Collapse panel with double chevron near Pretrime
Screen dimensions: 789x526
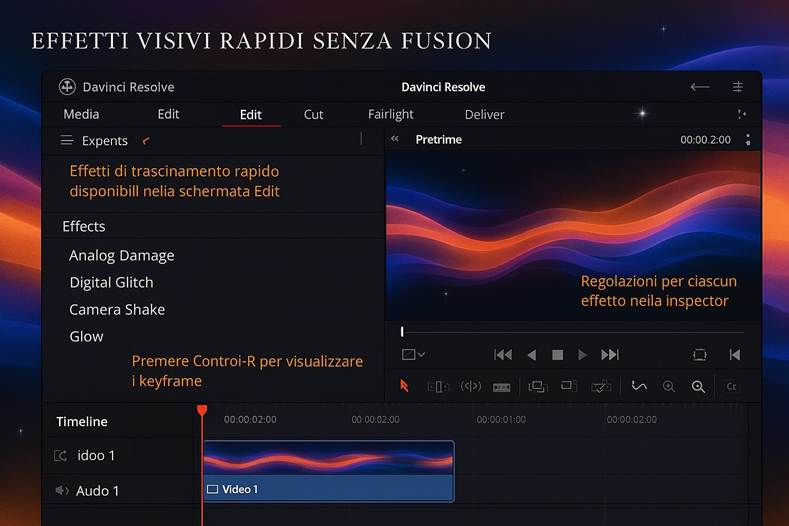point(395,139)
